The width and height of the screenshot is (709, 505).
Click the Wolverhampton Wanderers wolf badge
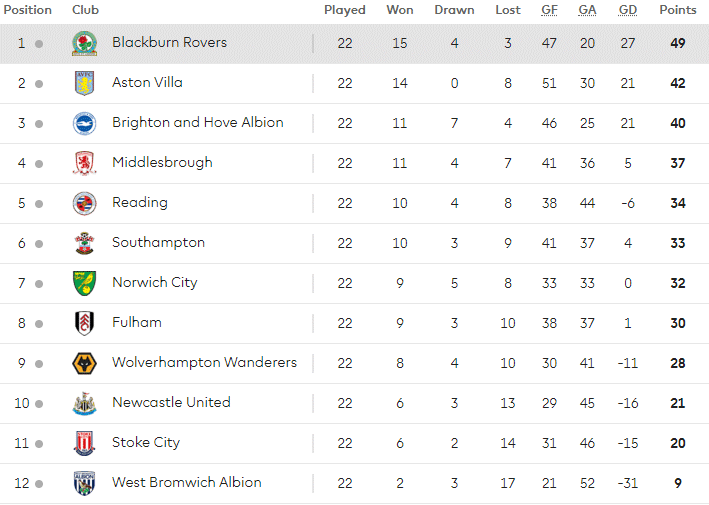point(85,363)
